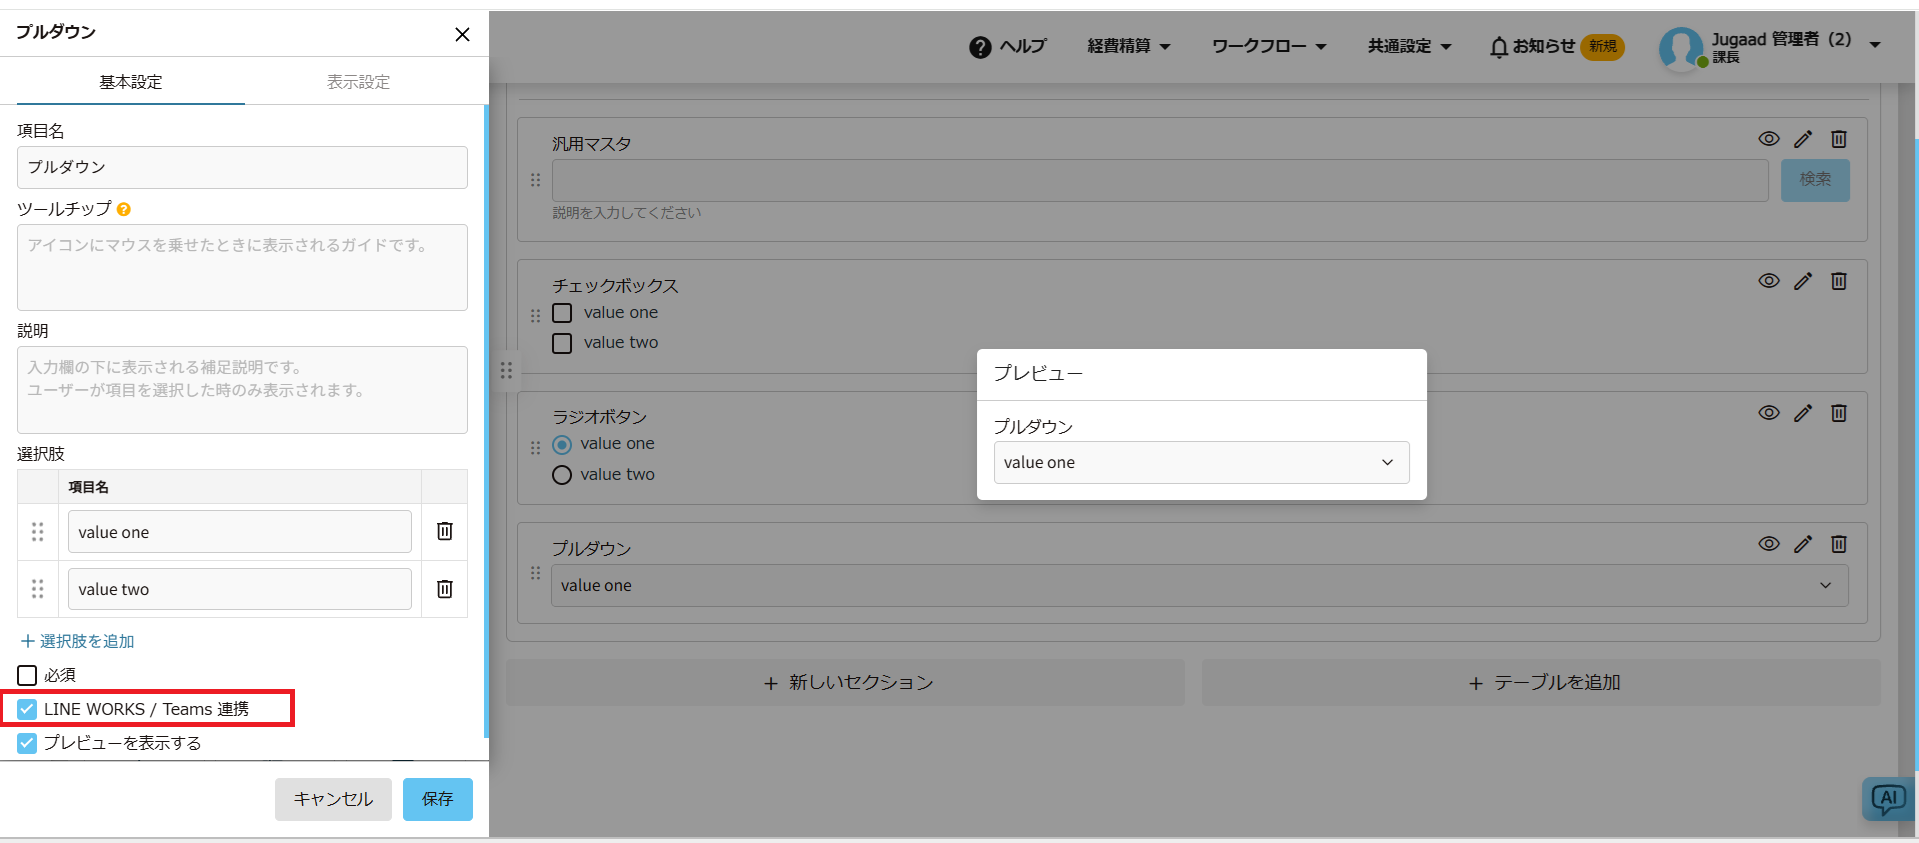Click the pencil edit icon for ラジオボタン field

click(1802, 413)
